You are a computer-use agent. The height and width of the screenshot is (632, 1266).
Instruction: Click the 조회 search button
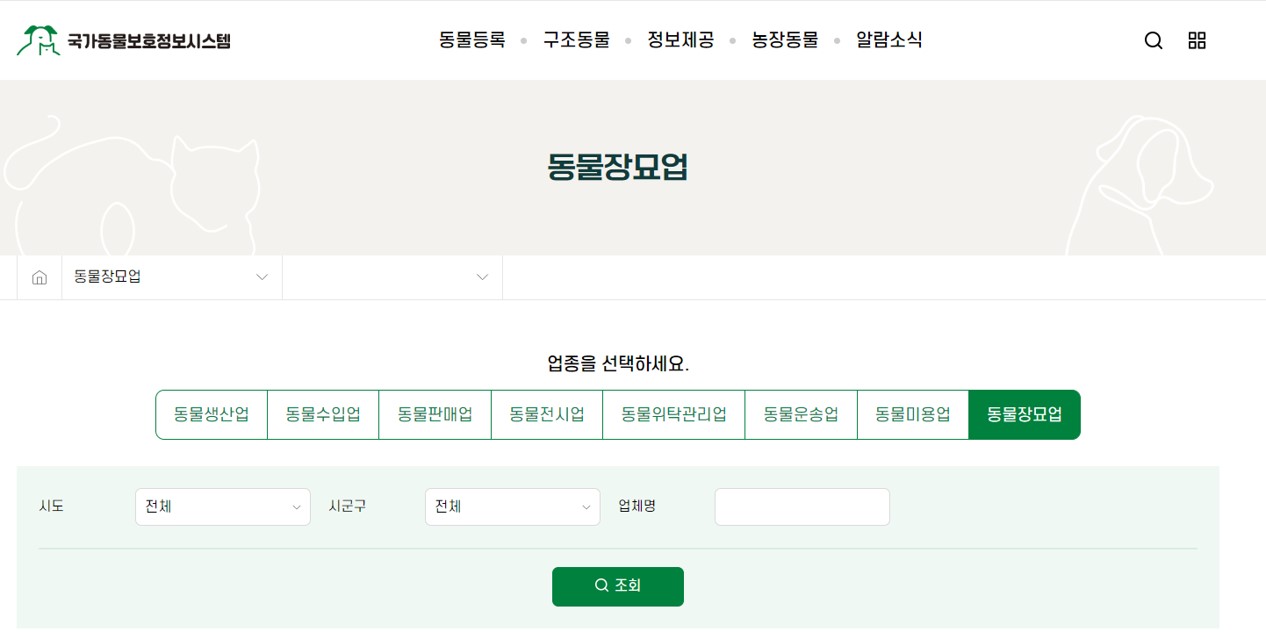click(x=617, y=586)
